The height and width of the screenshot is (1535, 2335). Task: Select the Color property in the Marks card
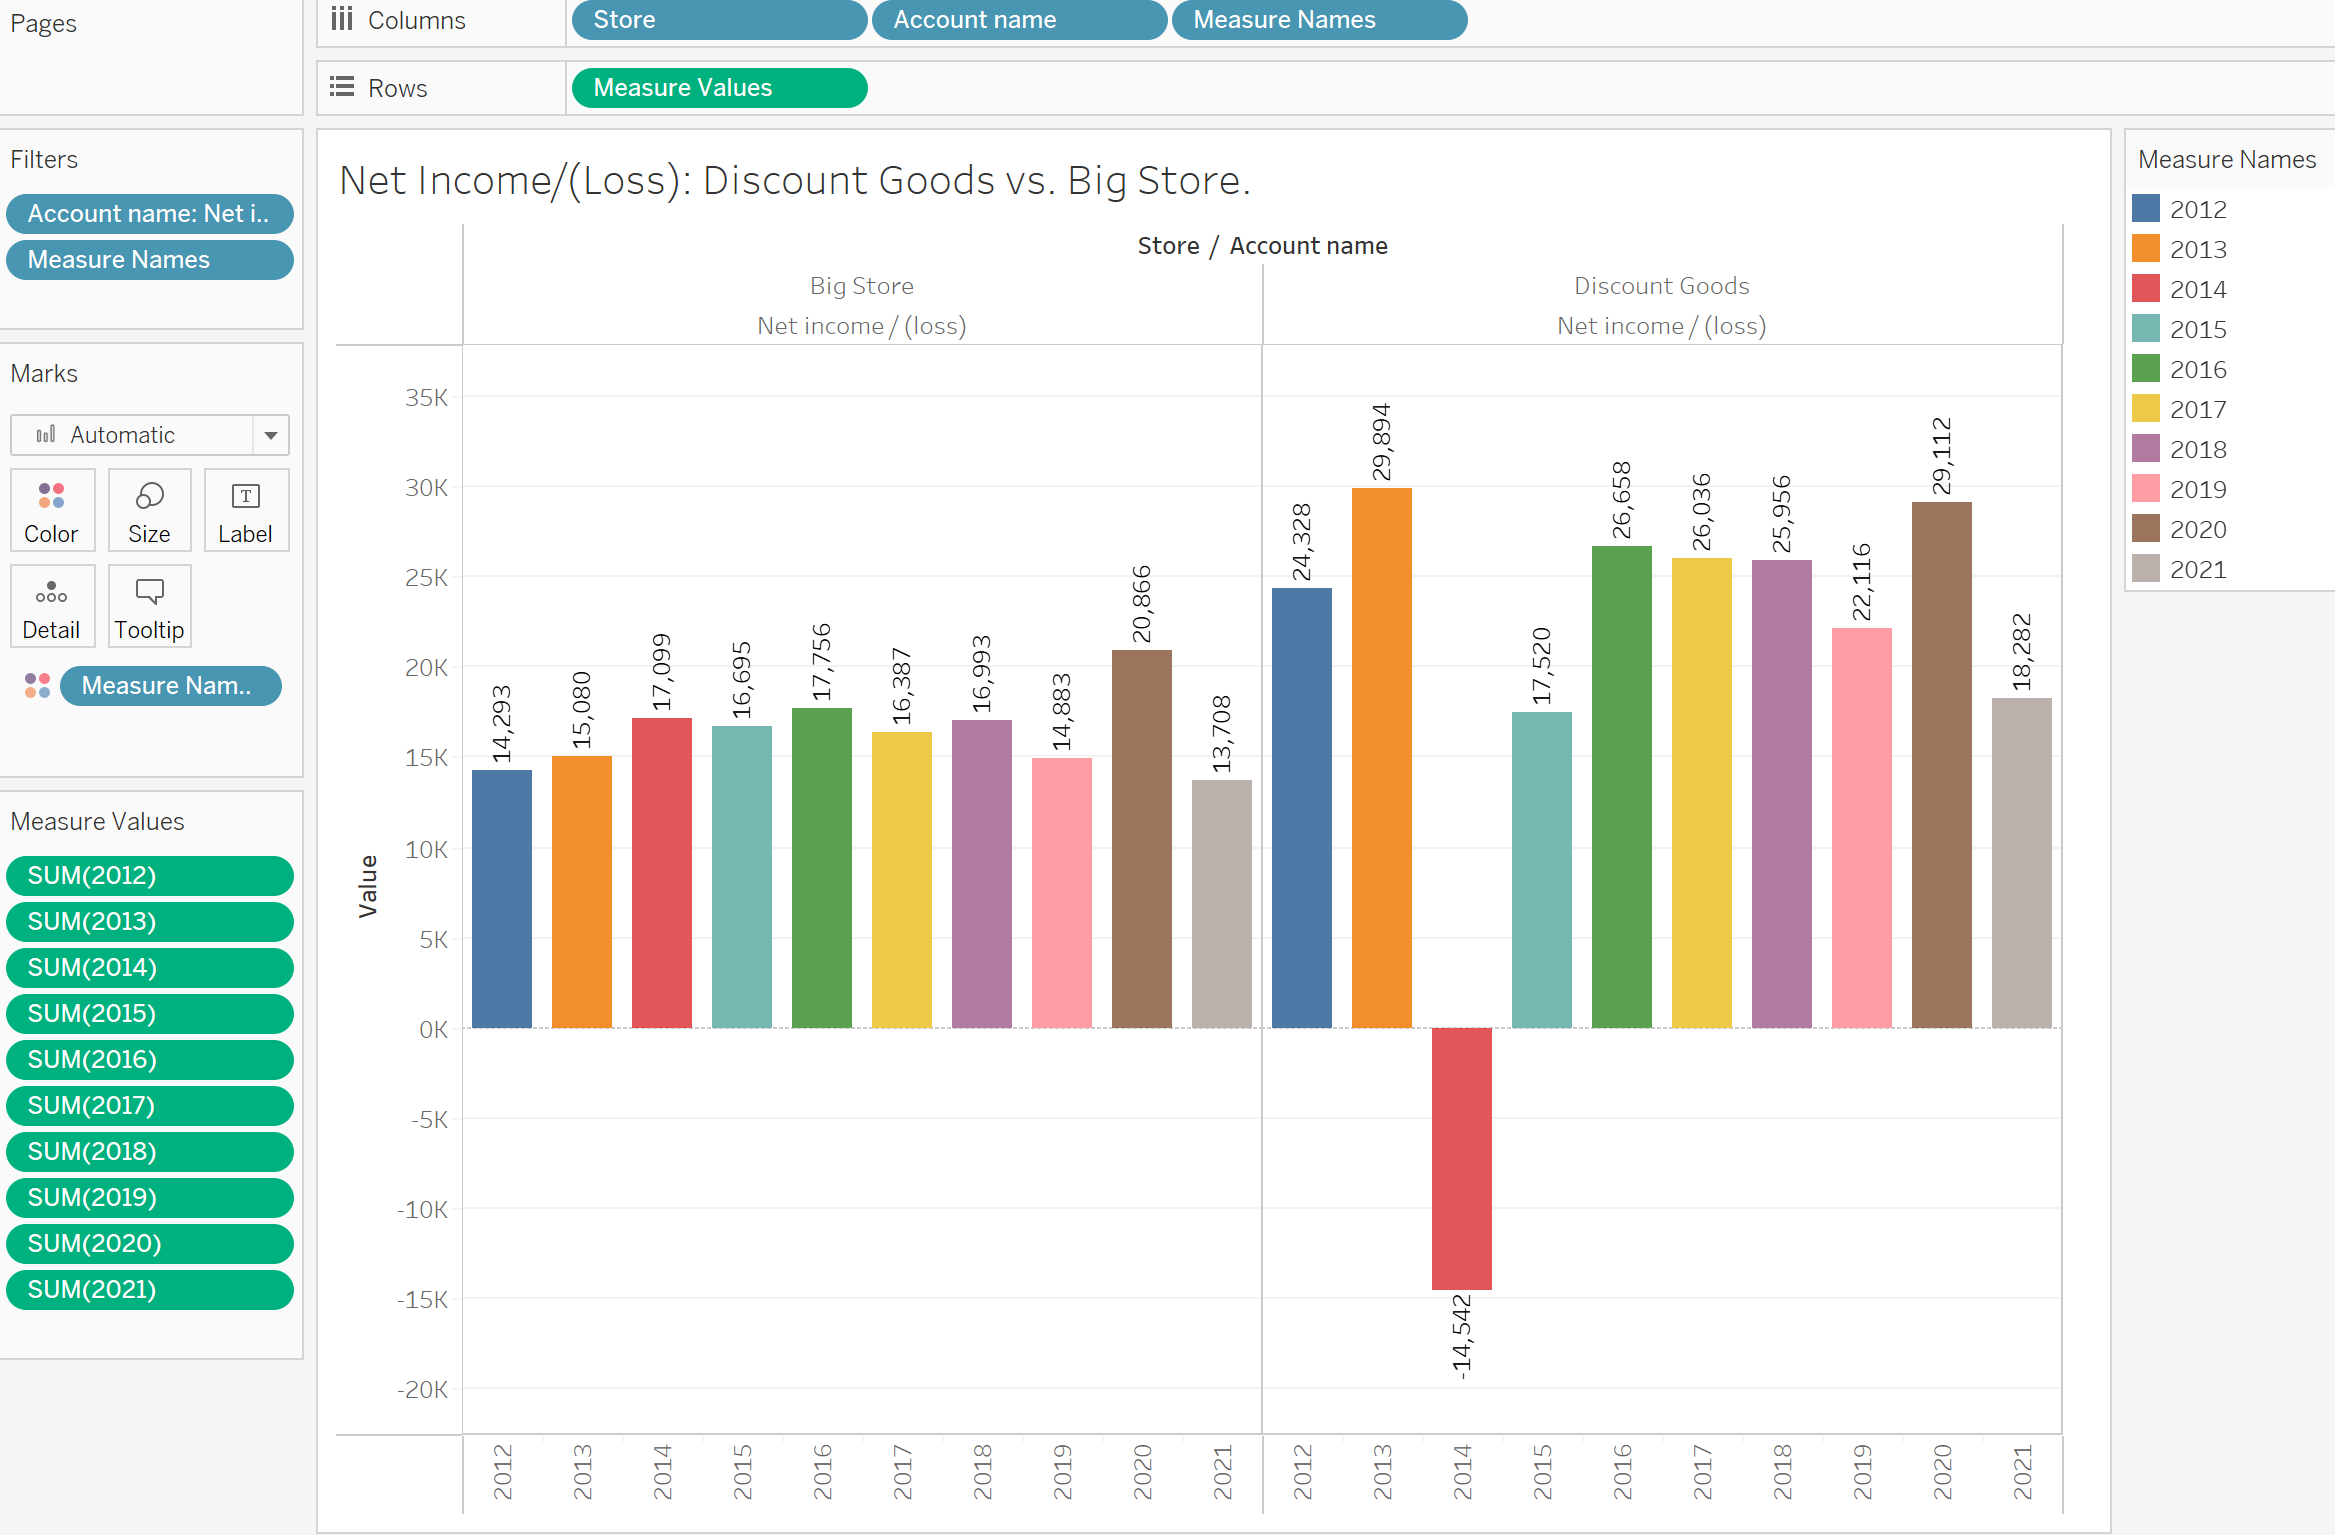coord(51,510)
